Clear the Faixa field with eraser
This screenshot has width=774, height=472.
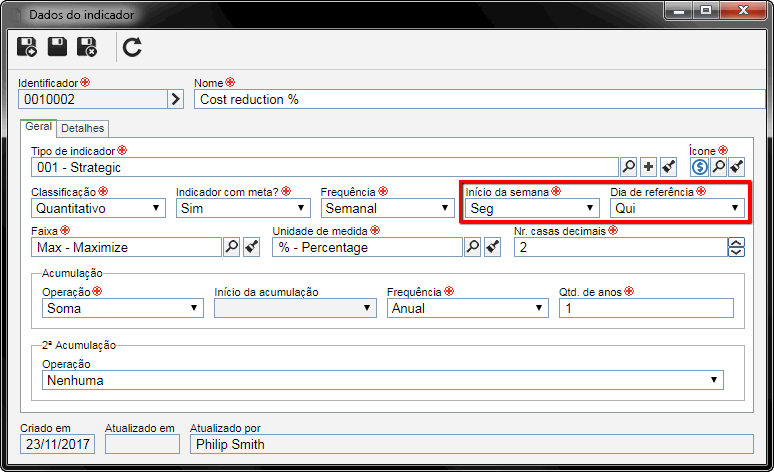(x=251, y=247)
